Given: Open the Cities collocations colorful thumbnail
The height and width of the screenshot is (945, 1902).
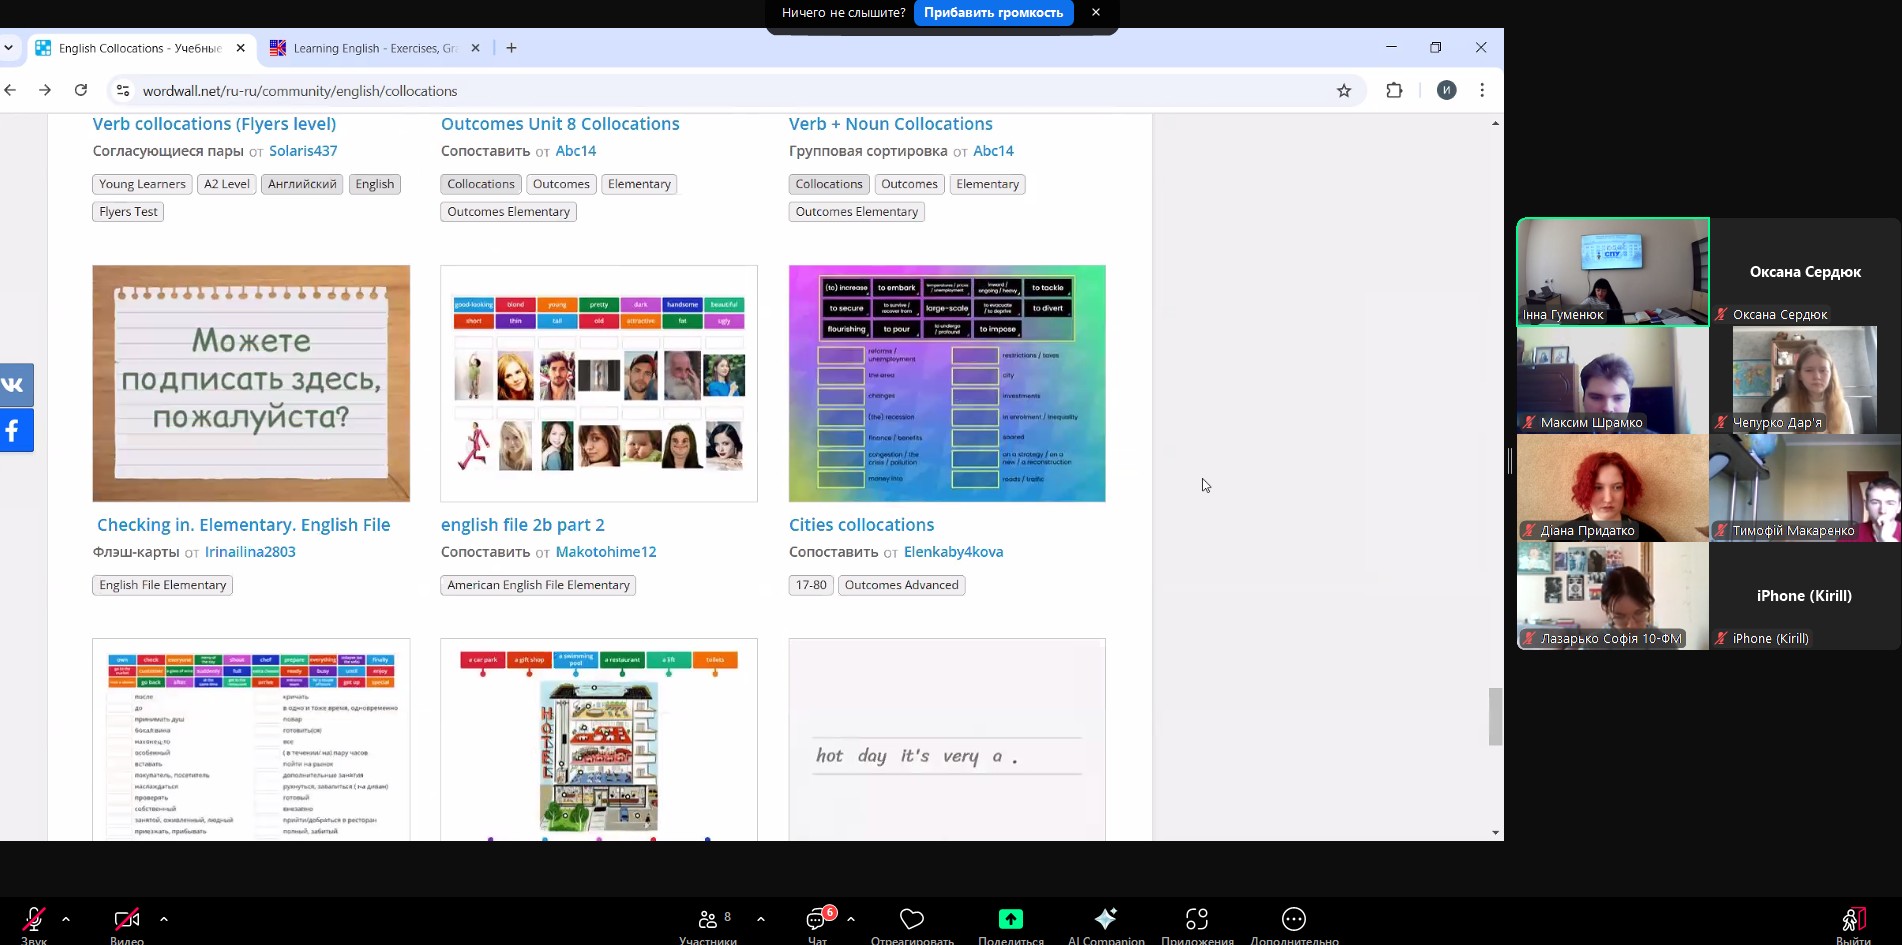Looking at the screenshot, I should (947, 383).
